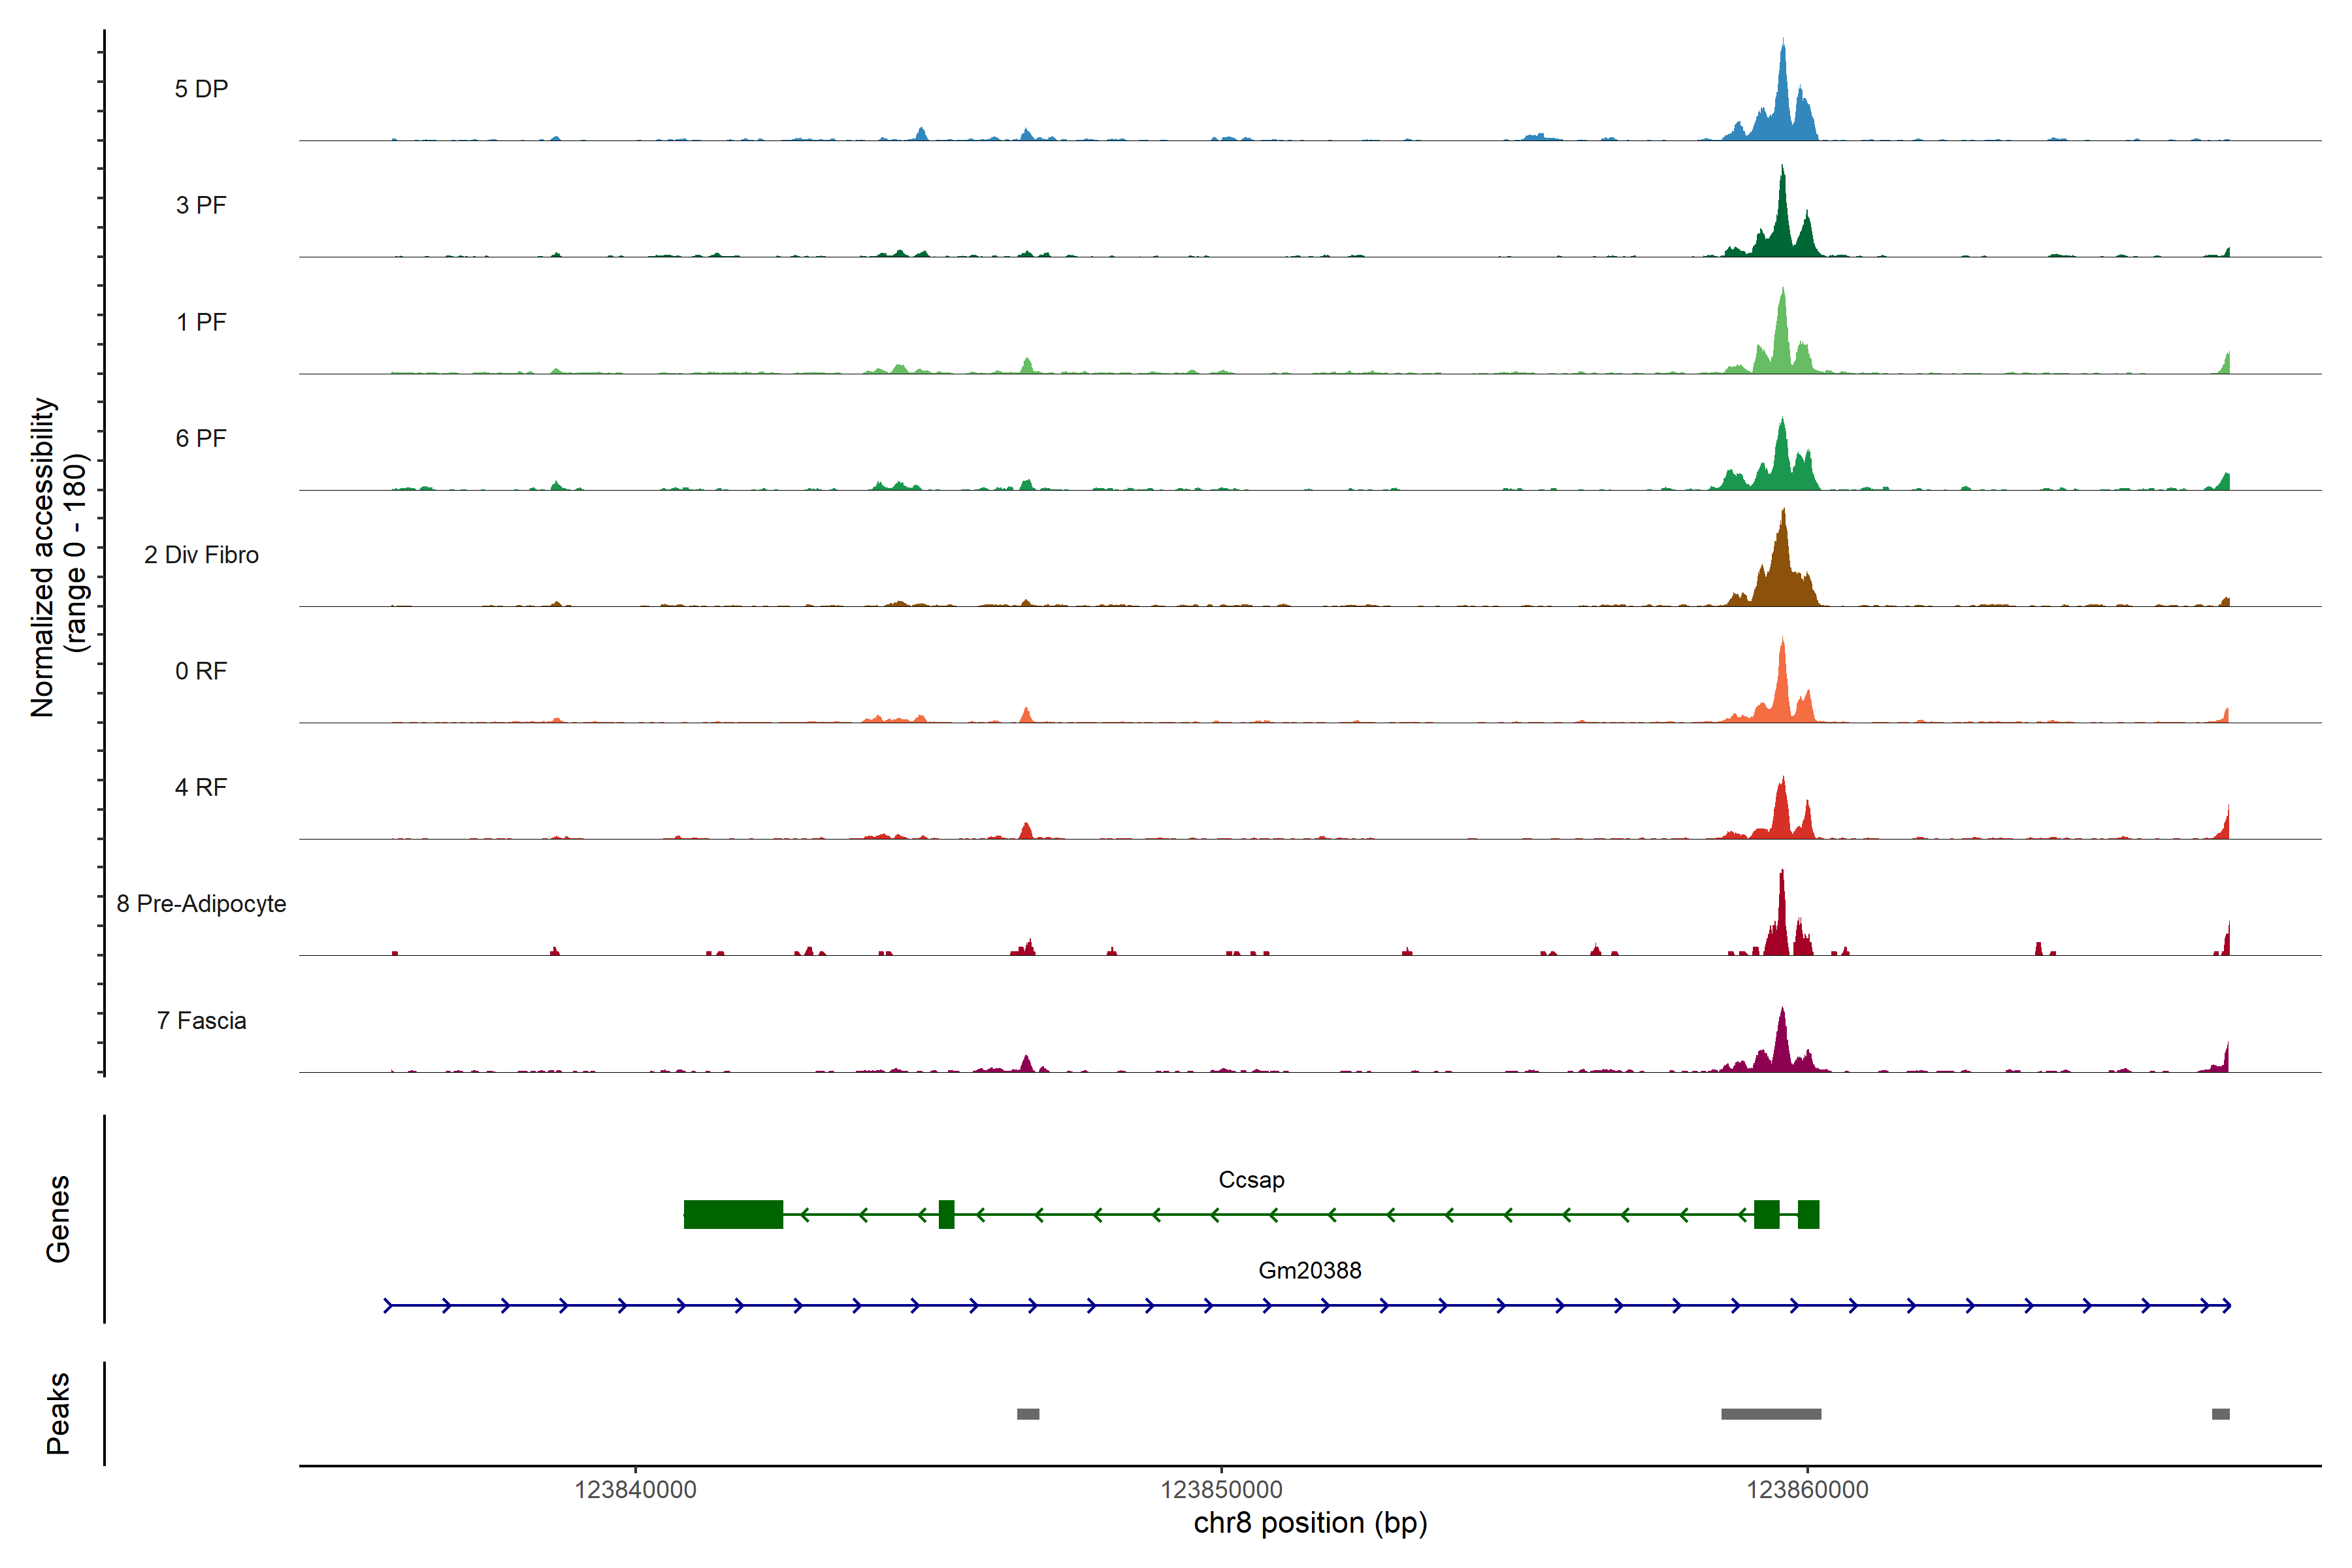Click the chr8 position axis title
Viewport: 2352px width, 1568px height.
(1310, 1523)
